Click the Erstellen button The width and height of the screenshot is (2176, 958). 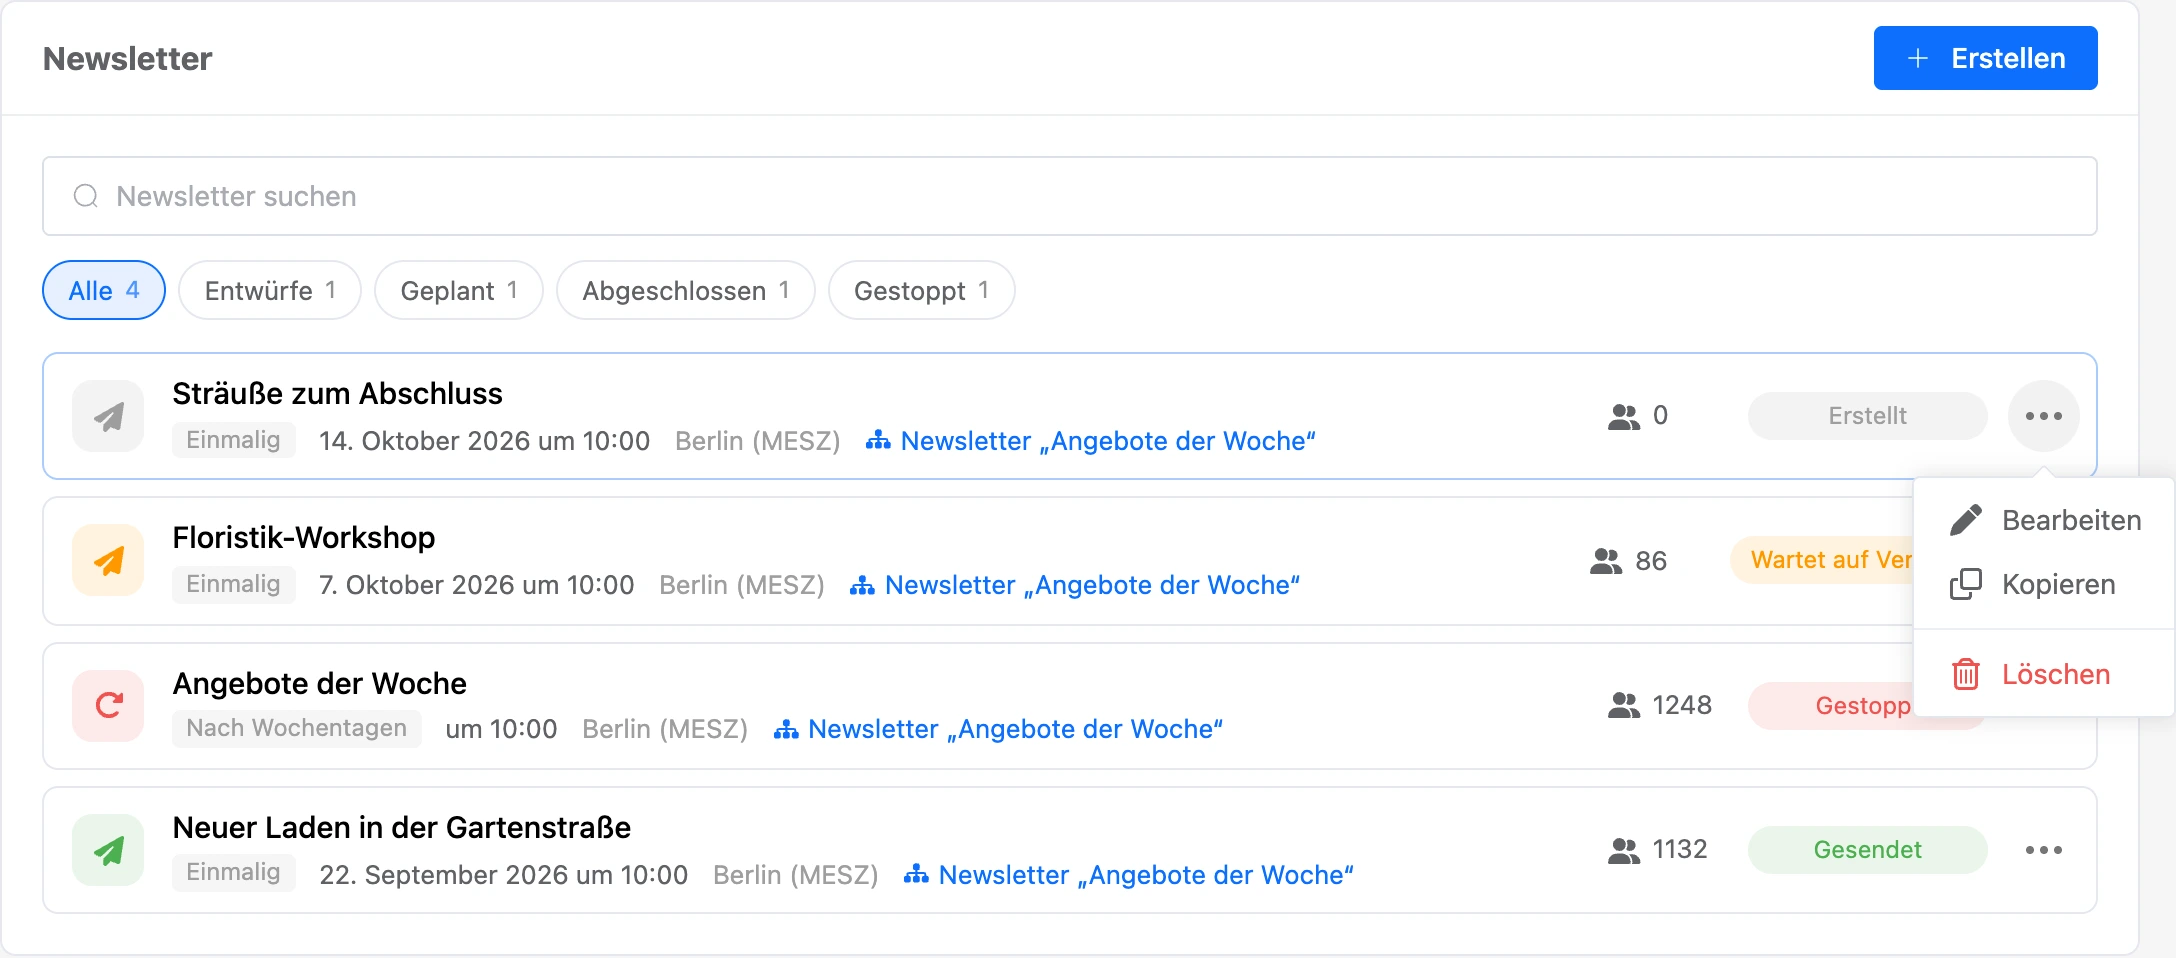(1985, 58)
